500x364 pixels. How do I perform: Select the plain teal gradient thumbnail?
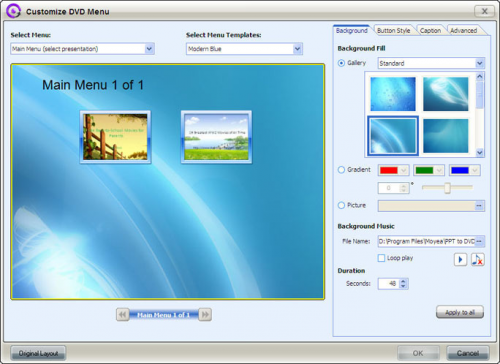[446, 136]
